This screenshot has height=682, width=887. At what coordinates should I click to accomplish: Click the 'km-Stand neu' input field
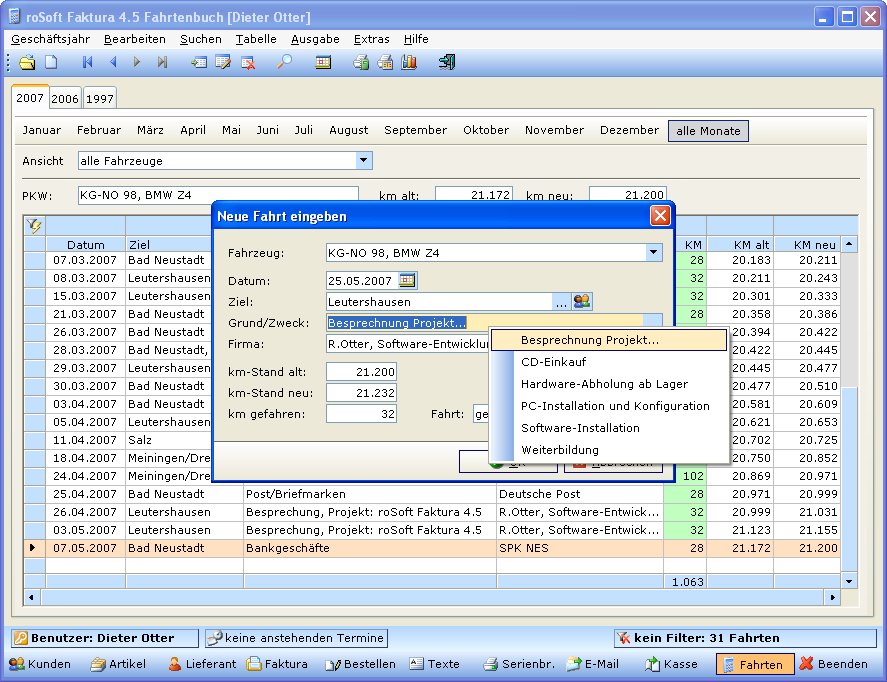point(361,393)
